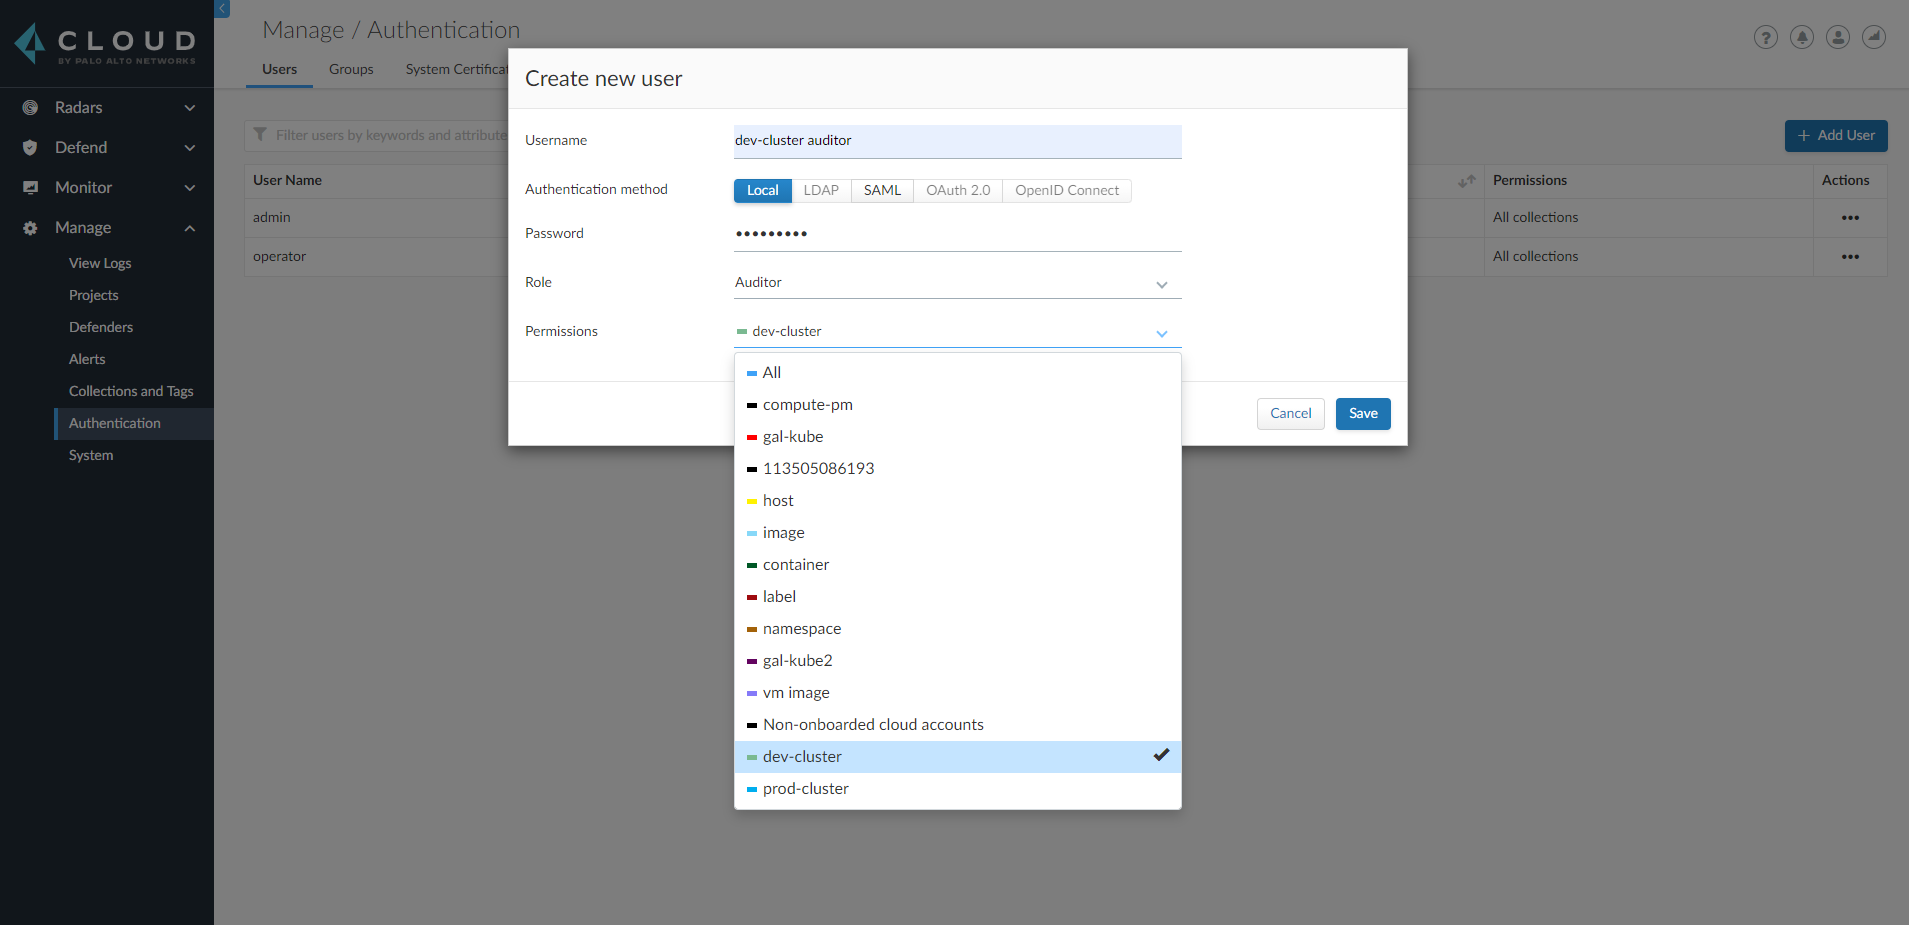Viewport: 1909px width, 925px height.
Task: Select OAuth 2.0 authentication method
Action: pyautogui.click(x=958, y=191)
